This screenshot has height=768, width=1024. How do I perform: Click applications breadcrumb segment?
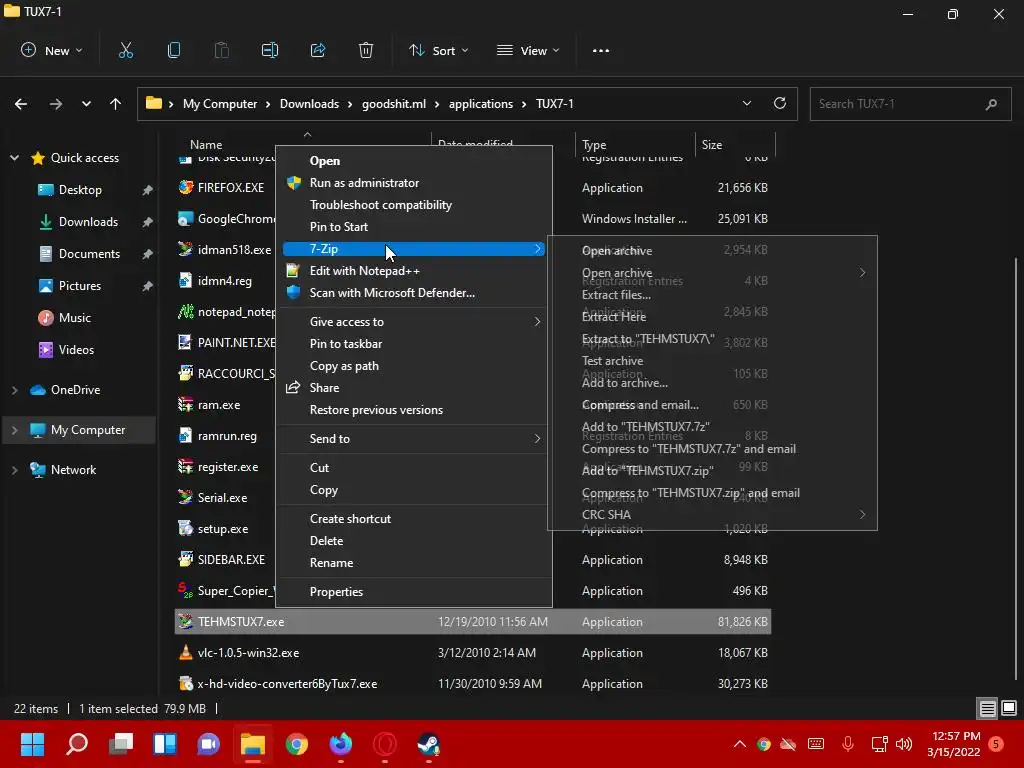click(481, 104)
